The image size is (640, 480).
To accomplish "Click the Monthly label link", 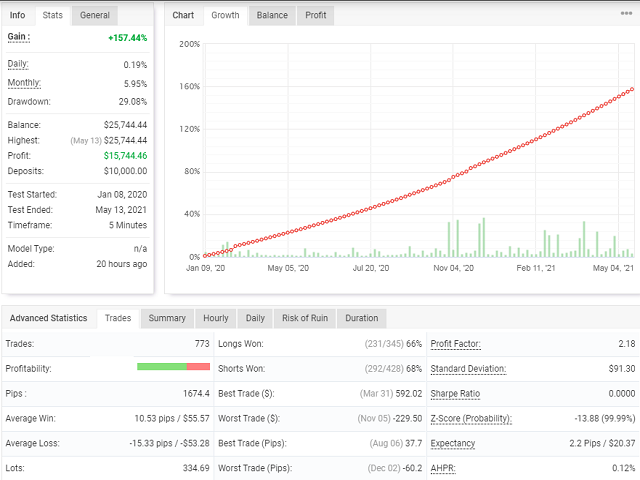I will (25, 82).
